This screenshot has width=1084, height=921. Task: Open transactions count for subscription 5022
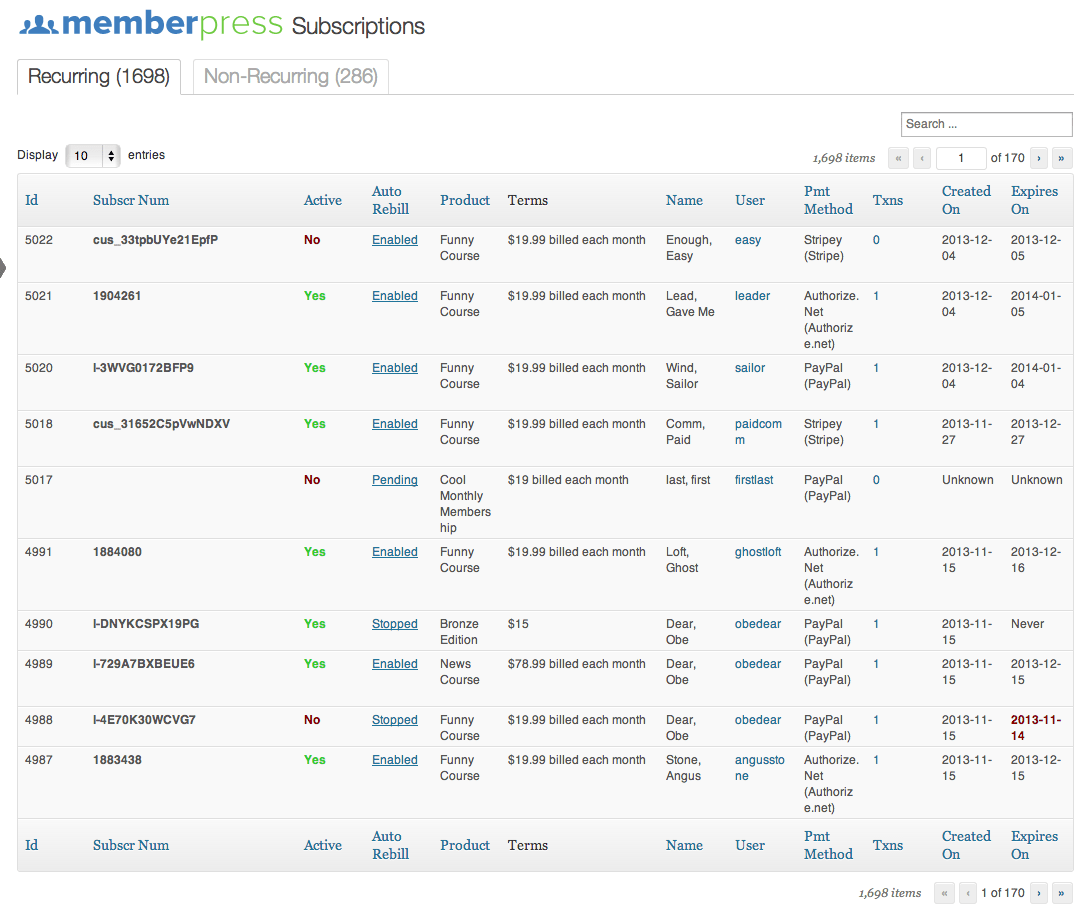point(876,240)
